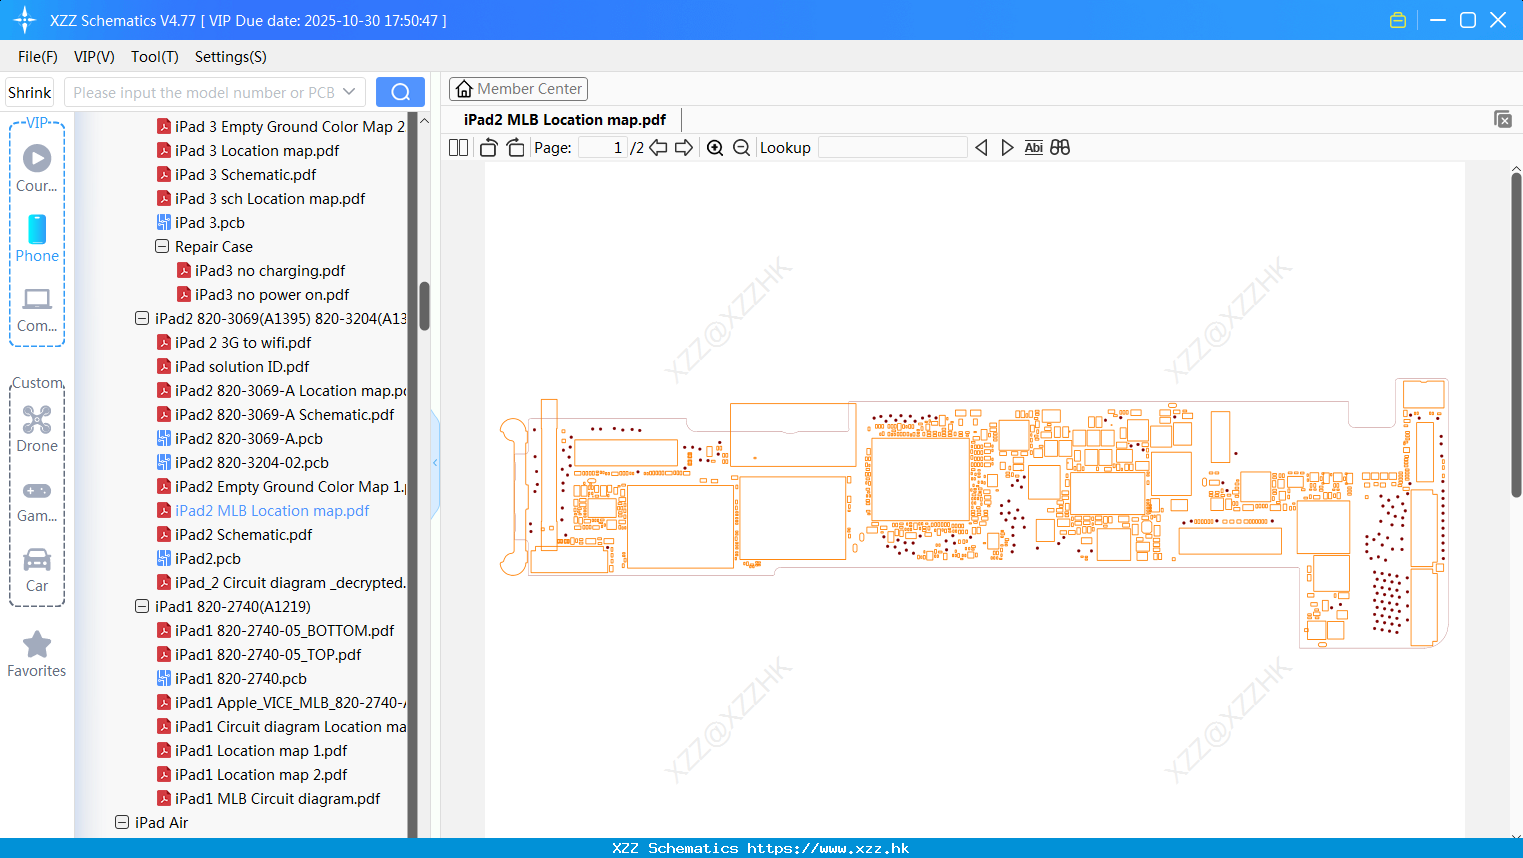Find next lookup result triangle
The image size is (1523, 858).
[1007, 148]
